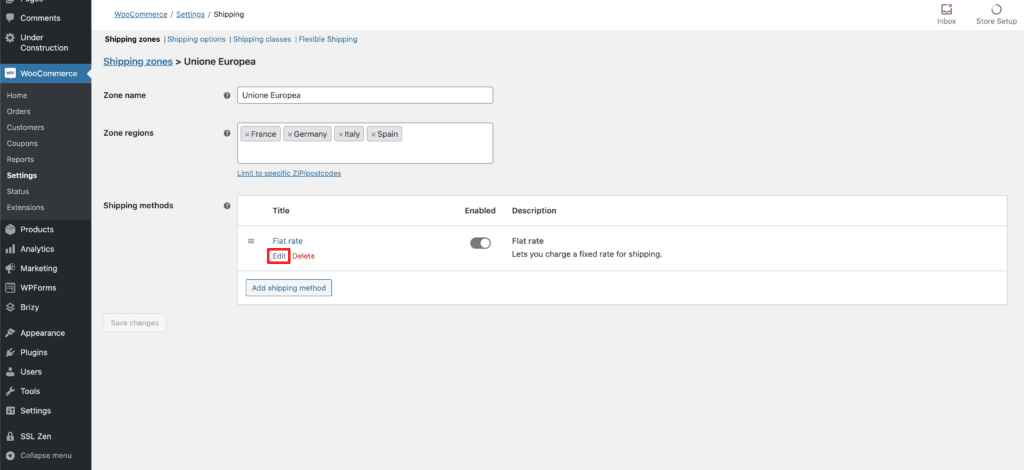Remove France from zone regions
This screenshot has width=1024, height=470.
[247, 134]
